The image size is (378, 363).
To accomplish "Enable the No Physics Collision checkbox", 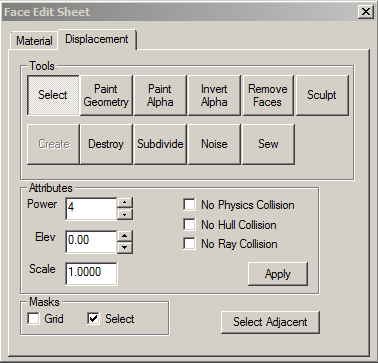I will 189,204.
